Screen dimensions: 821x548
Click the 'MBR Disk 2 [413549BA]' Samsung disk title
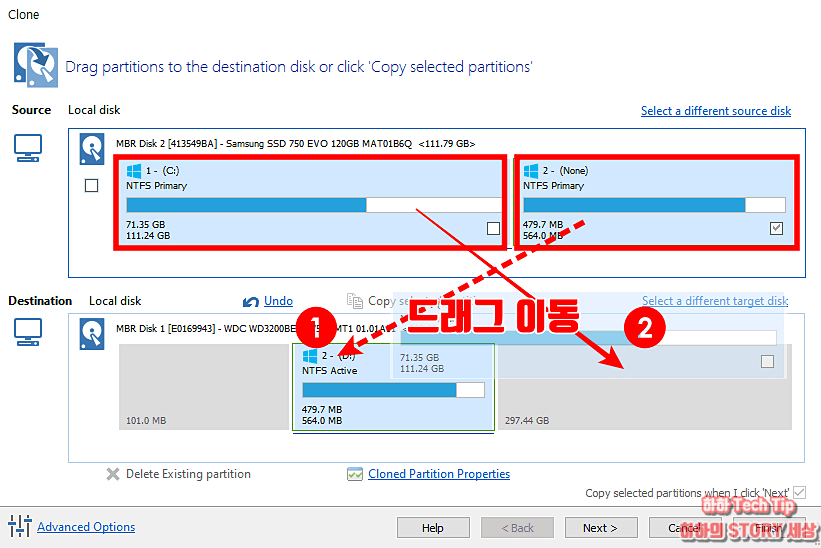(x=295, y=143)
